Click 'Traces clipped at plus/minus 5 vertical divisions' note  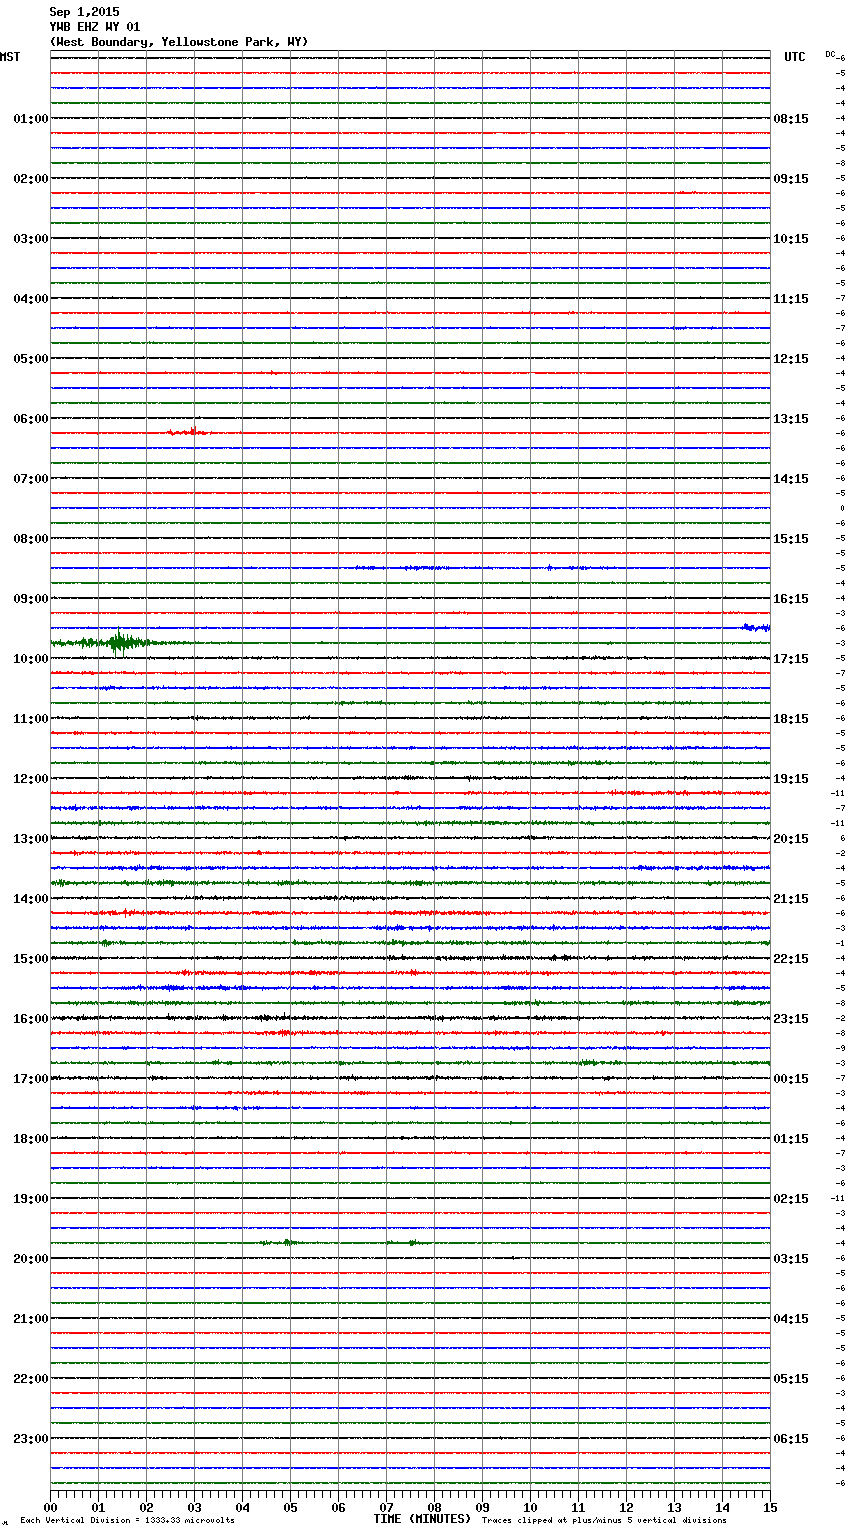[604, 1521]
